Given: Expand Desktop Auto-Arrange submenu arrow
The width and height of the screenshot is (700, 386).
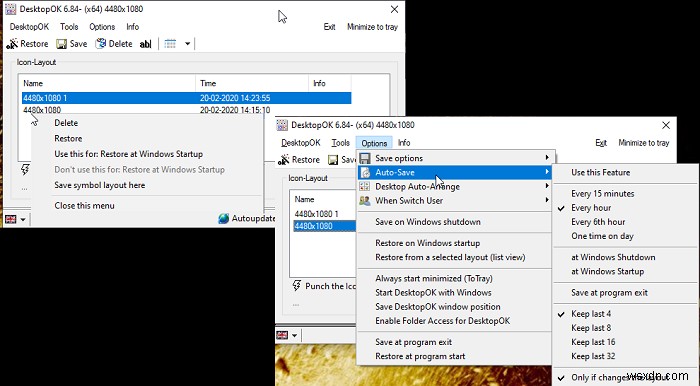Looking at the screenshot, I should 547,186.
